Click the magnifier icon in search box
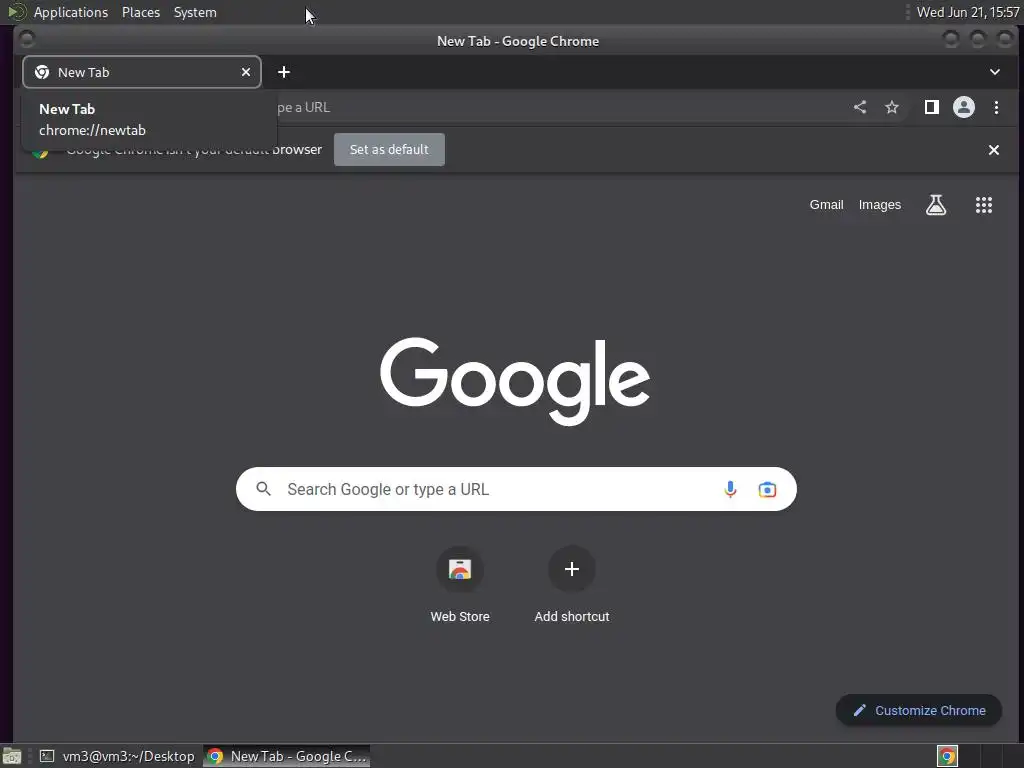 click(263, 488)
